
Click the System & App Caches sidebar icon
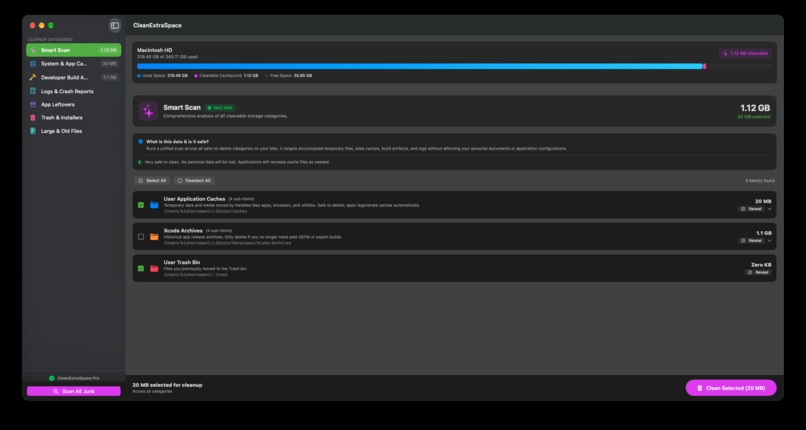tap(33, 64)
